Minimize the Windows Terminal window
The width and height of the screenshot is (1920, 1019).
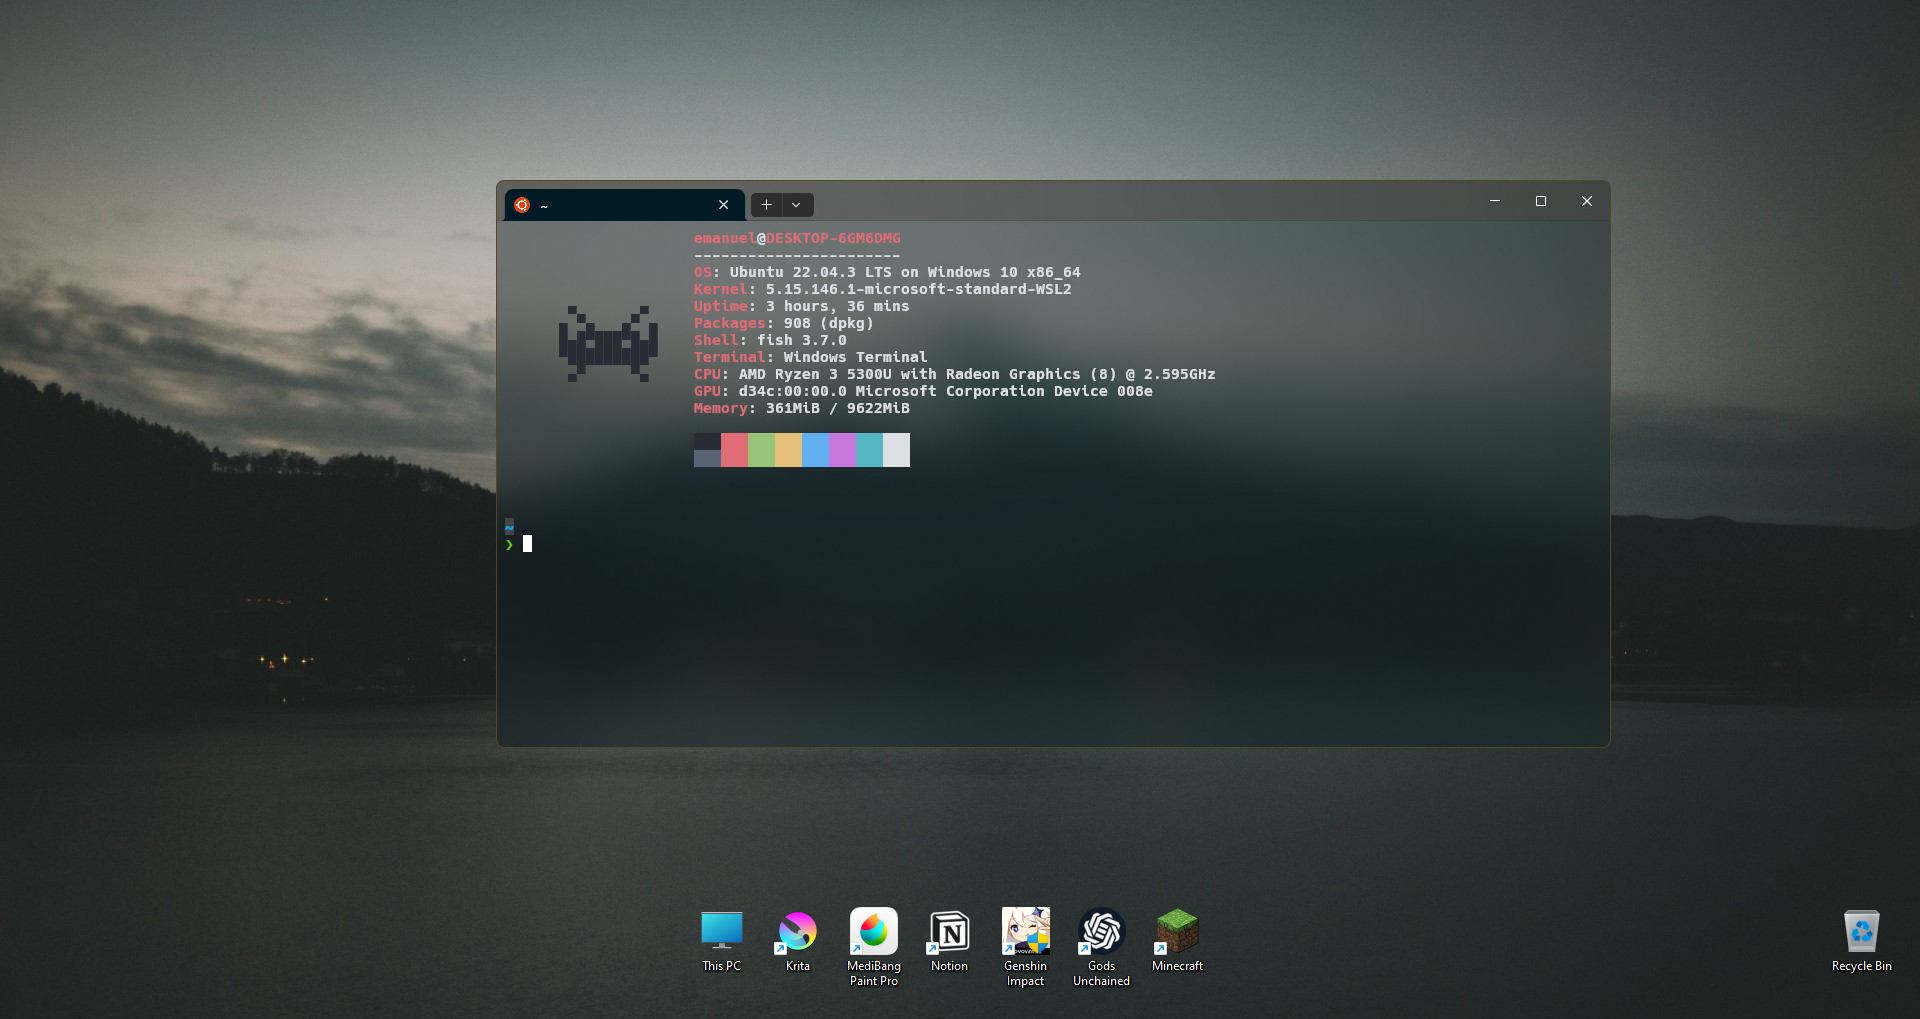pos(1494,201)
